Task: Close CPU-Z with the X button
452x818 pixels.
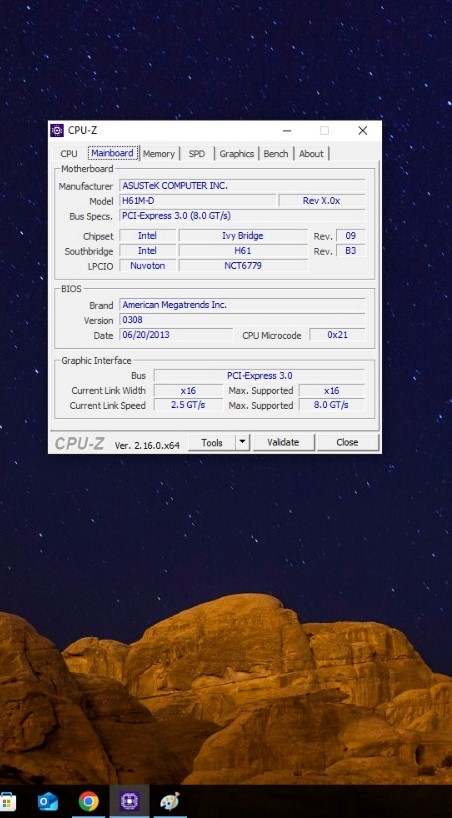Action: [363, 130]
